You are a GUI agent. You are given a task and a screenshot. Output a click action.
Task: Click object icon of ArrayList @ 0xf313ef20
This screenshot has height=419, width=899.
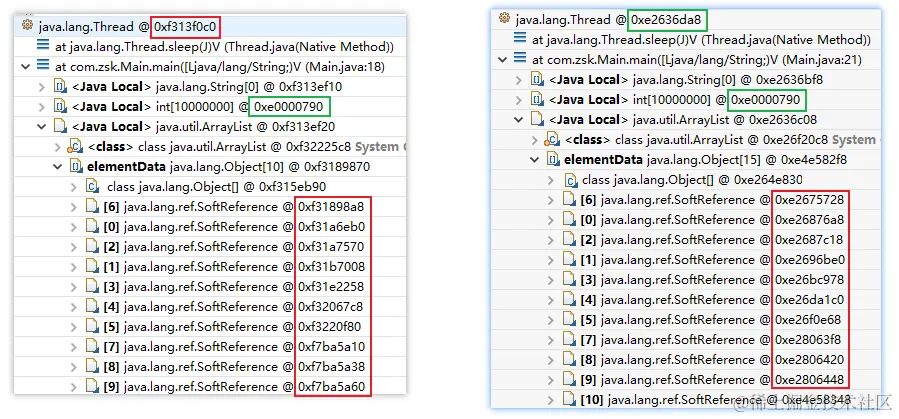[x=60, y=127]
